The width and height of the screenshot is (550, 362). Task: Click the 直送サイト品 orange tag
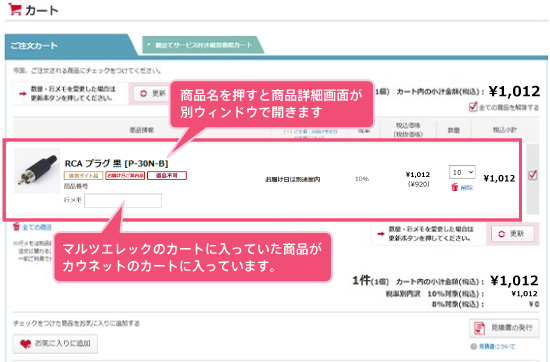(83, 175)
